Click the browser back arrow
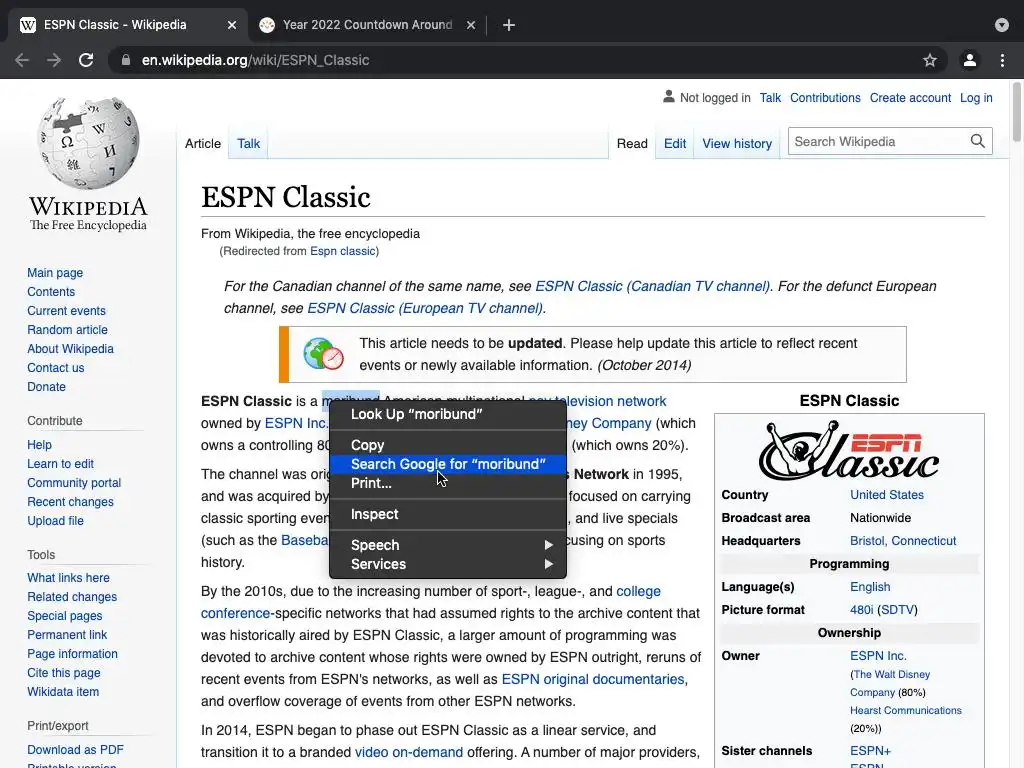Screen dimensions: 1024x768 point(22,60)
